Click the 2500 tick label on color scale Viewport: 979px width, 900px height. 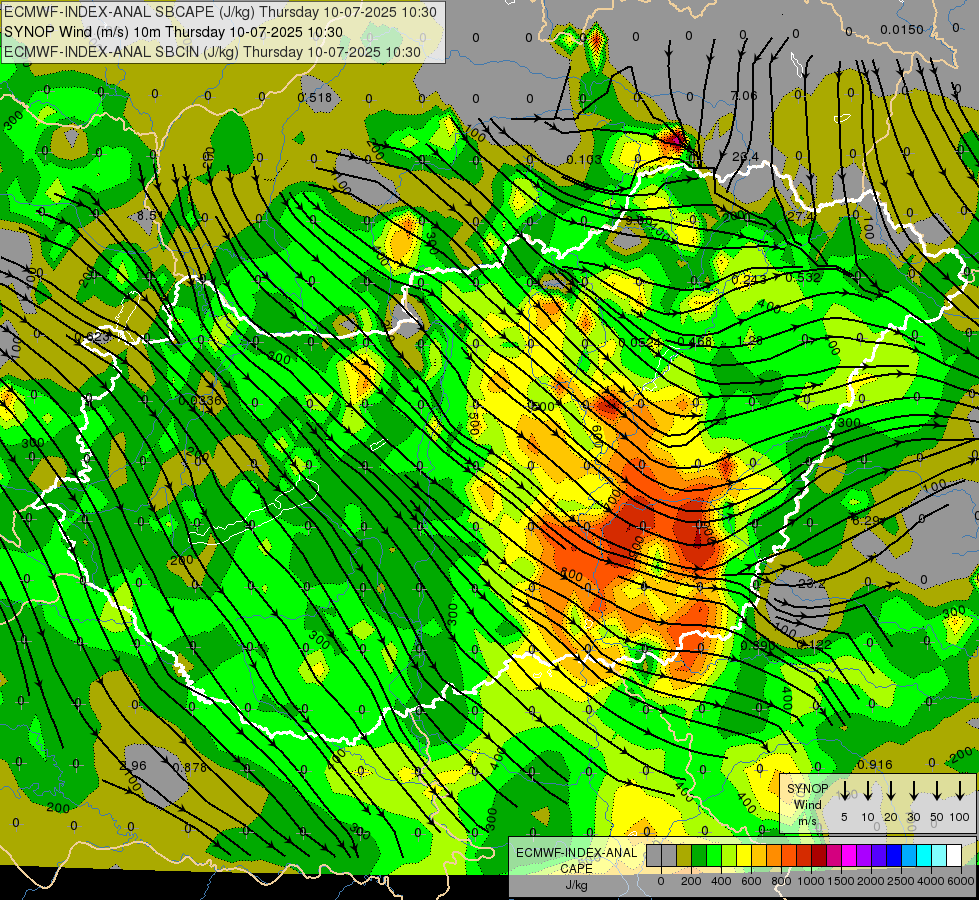point(901,881)
